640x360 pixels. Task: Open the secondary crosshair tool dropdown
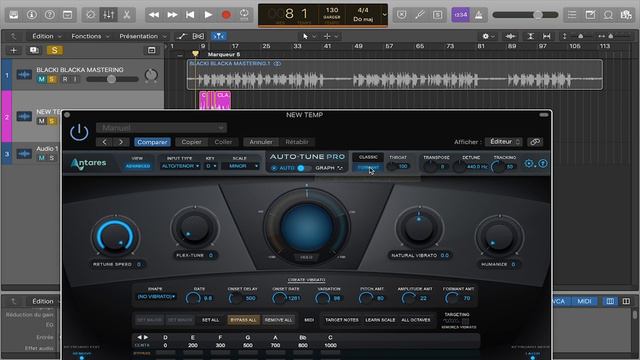331,36
